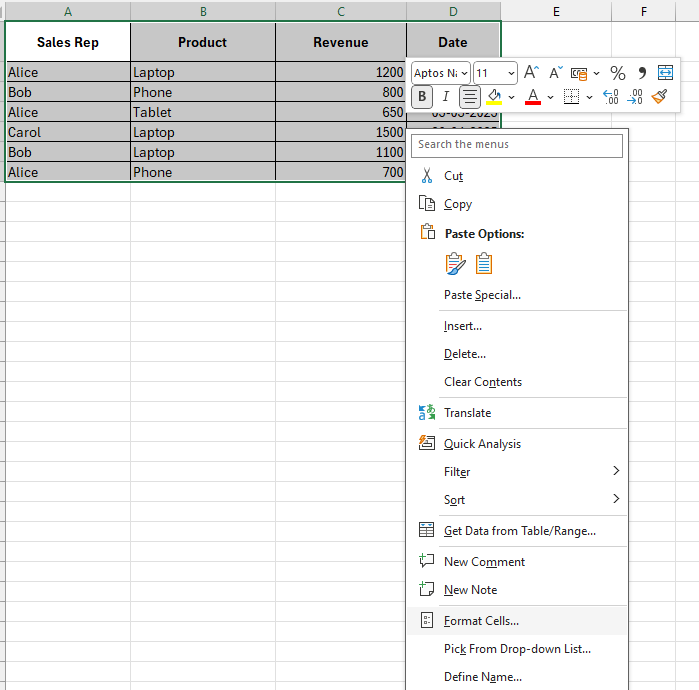
Task: Click the Increase Font Size icon
Action: coord(531,72)
